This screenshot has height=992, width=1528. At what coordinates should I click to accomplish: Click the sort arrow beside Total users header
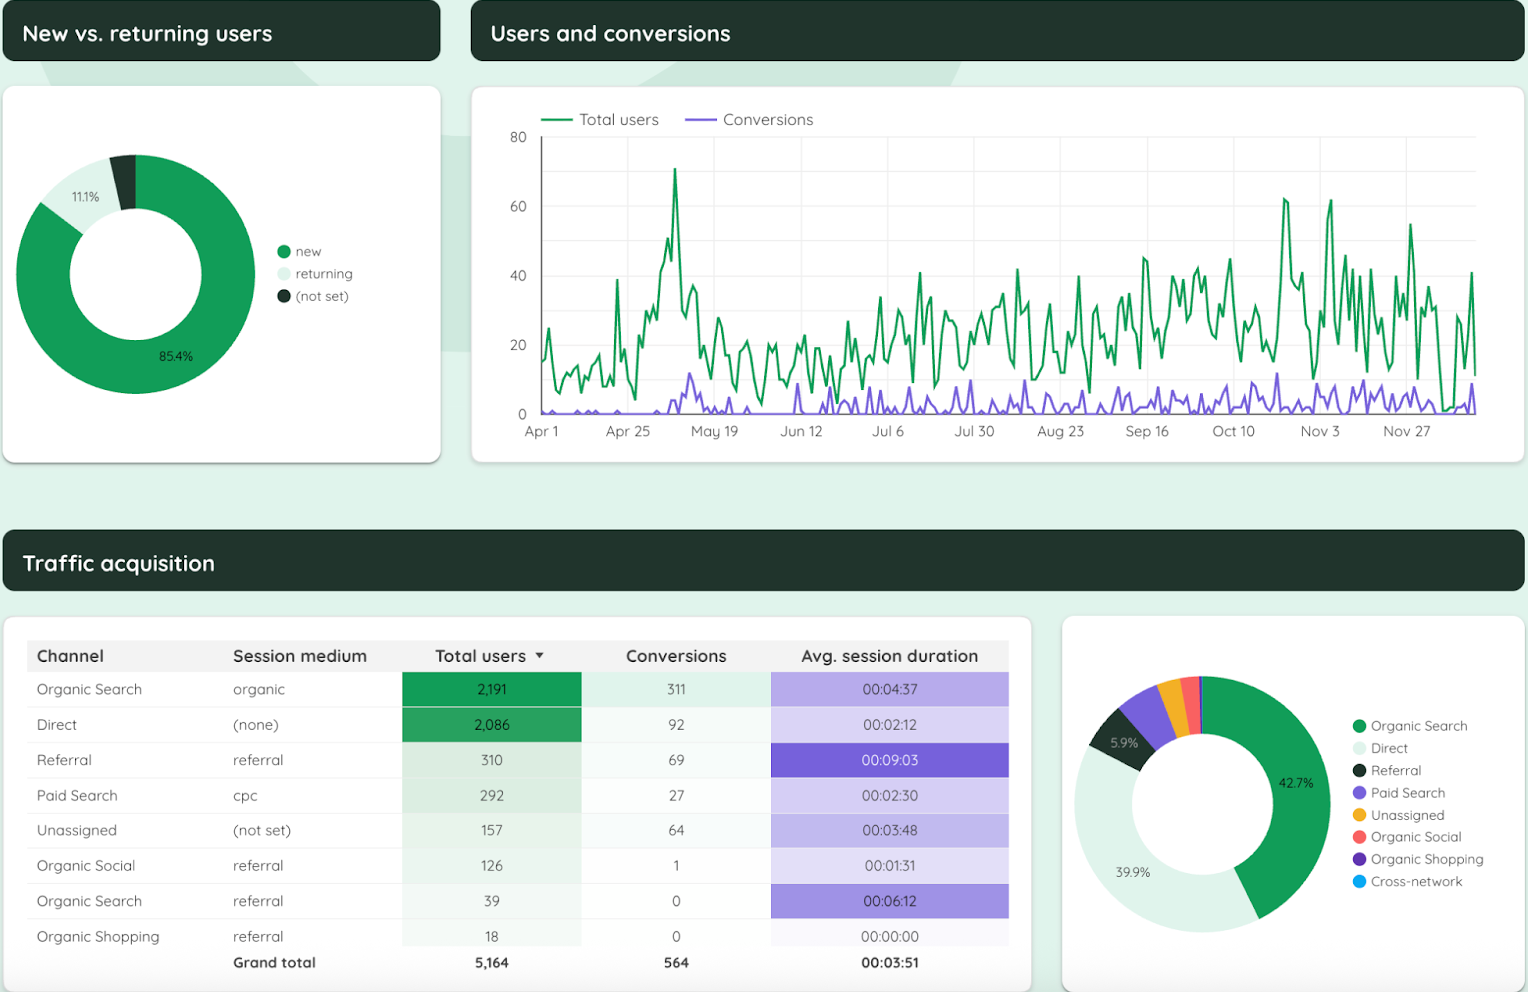coord(540,656)
